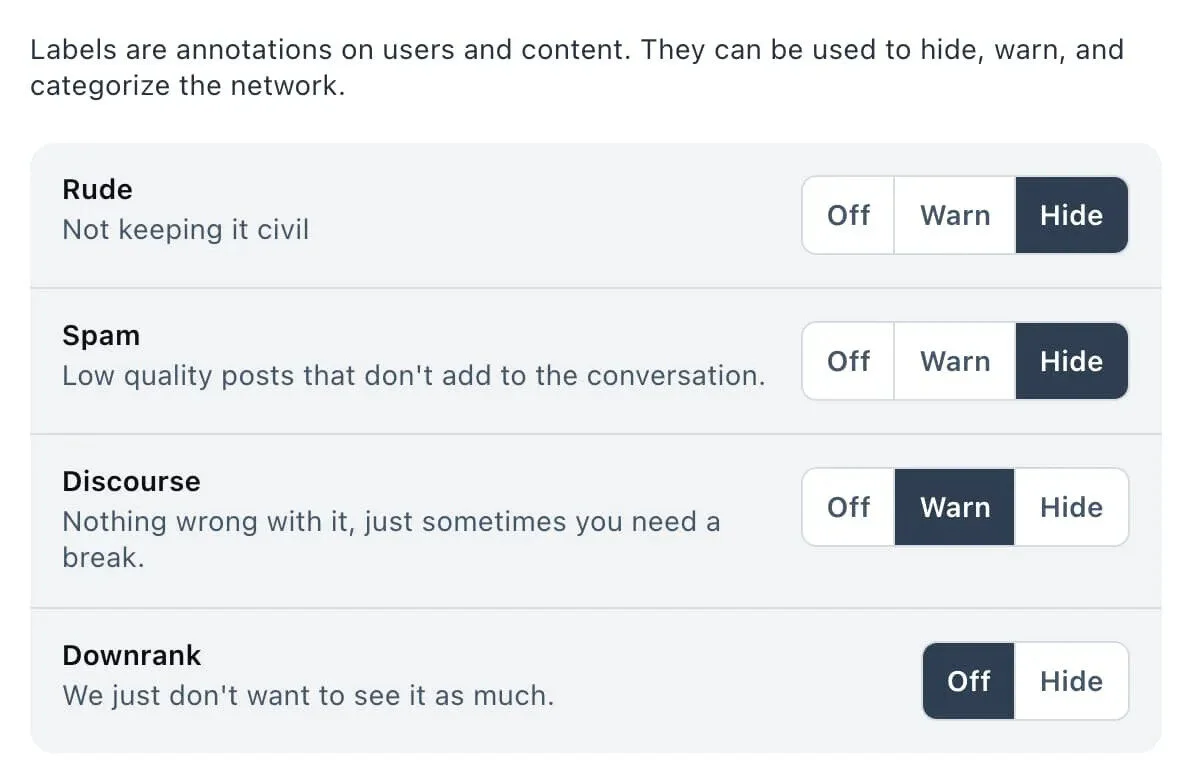Turn off the Discourse label
The width and height of the screenshot is (1192, 781).
tap(848, 507)
